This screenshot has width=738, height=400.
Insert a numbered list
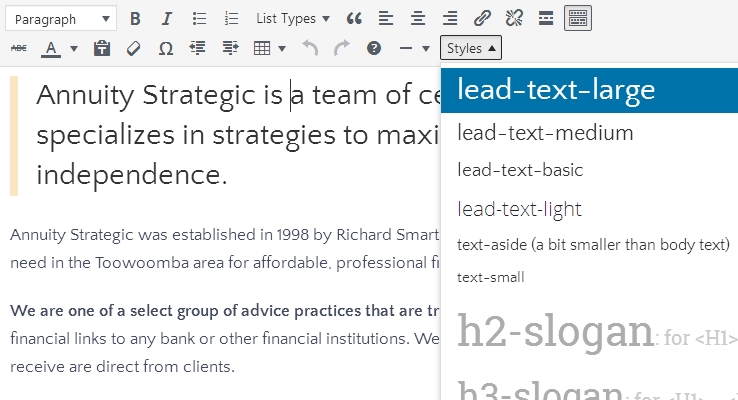coord(231,19)
